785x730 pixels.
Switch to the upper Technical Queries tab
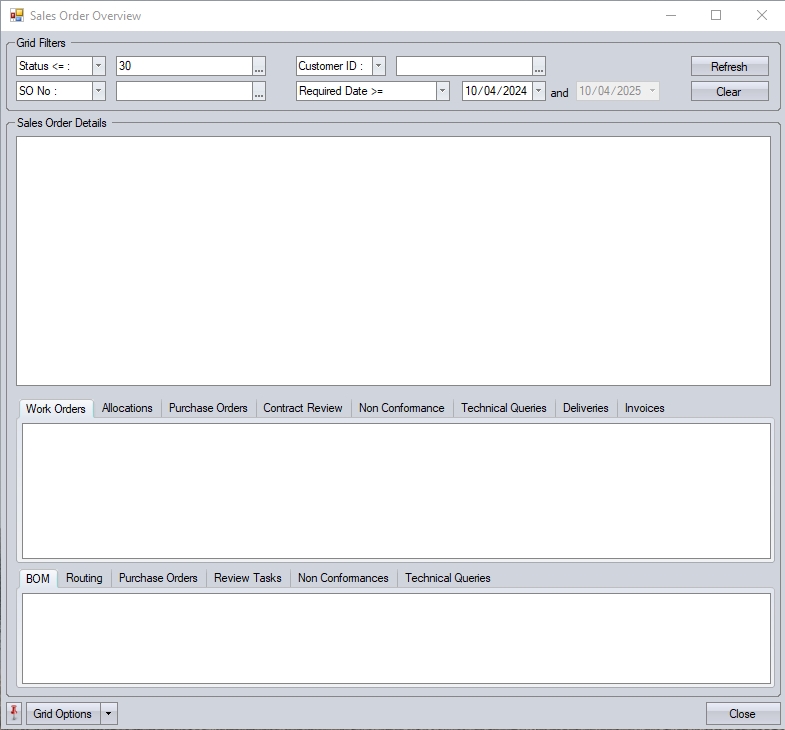coord(504,408)
